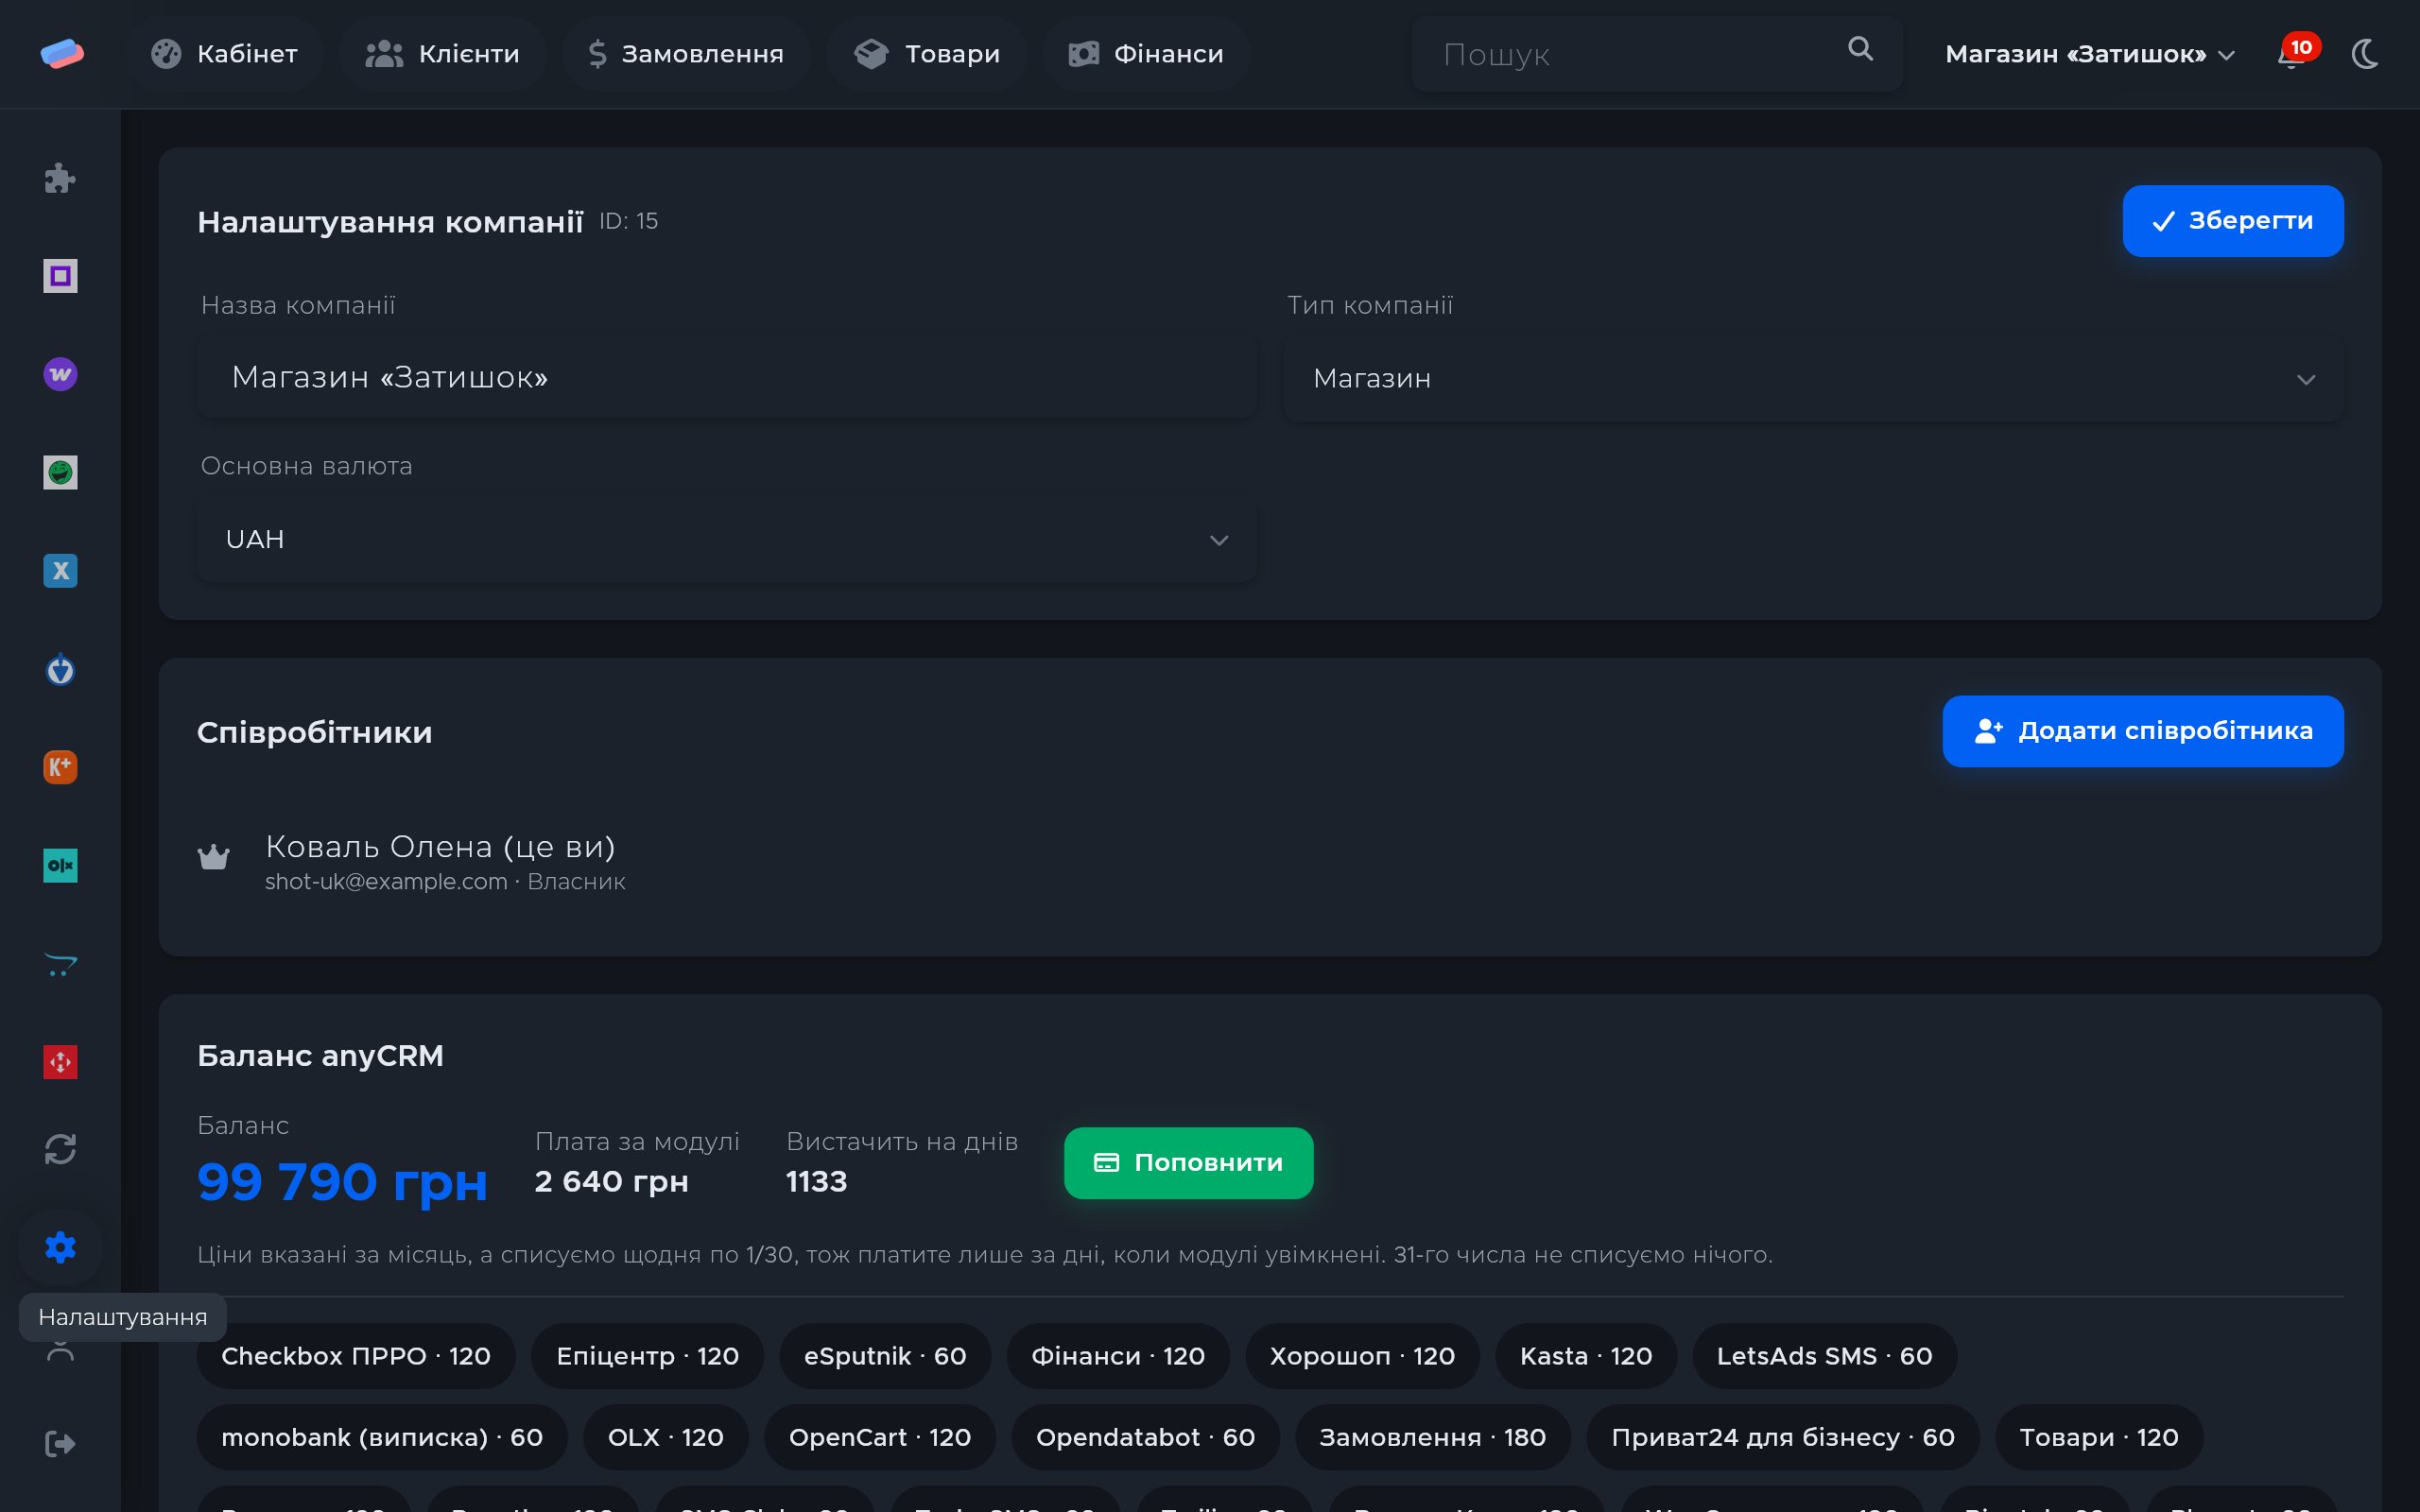Image resolution: width=2420 pixels, height=1512 pixels.
Task: Click the crown icon beside Коваль Олена
Action: pos(213,857)
